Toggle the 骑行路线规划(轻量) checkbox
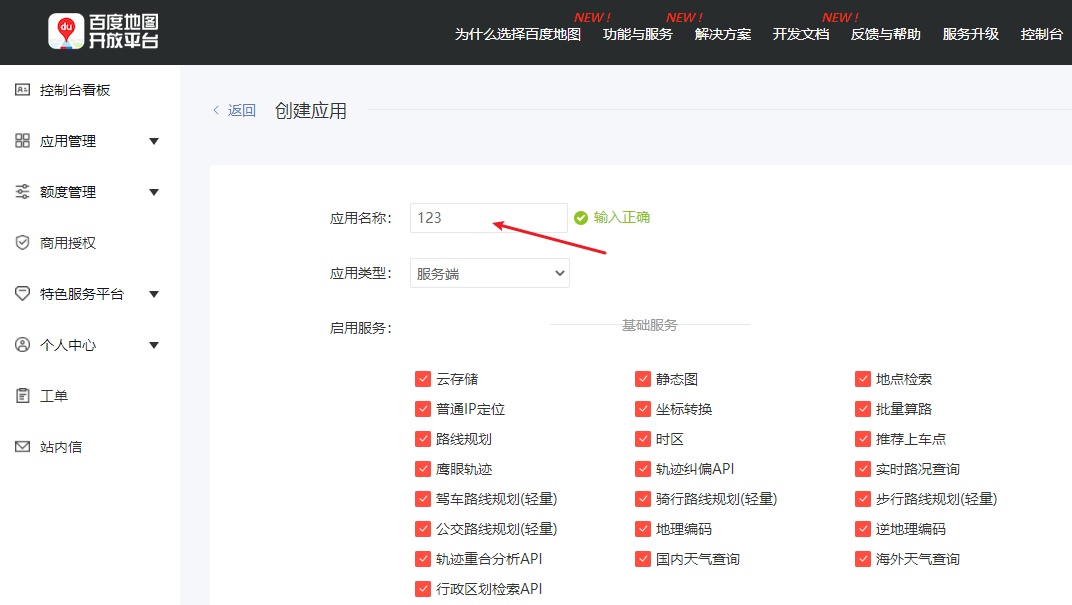The width and height of the screenshot is (1072, 605). (x=643, y=499)
